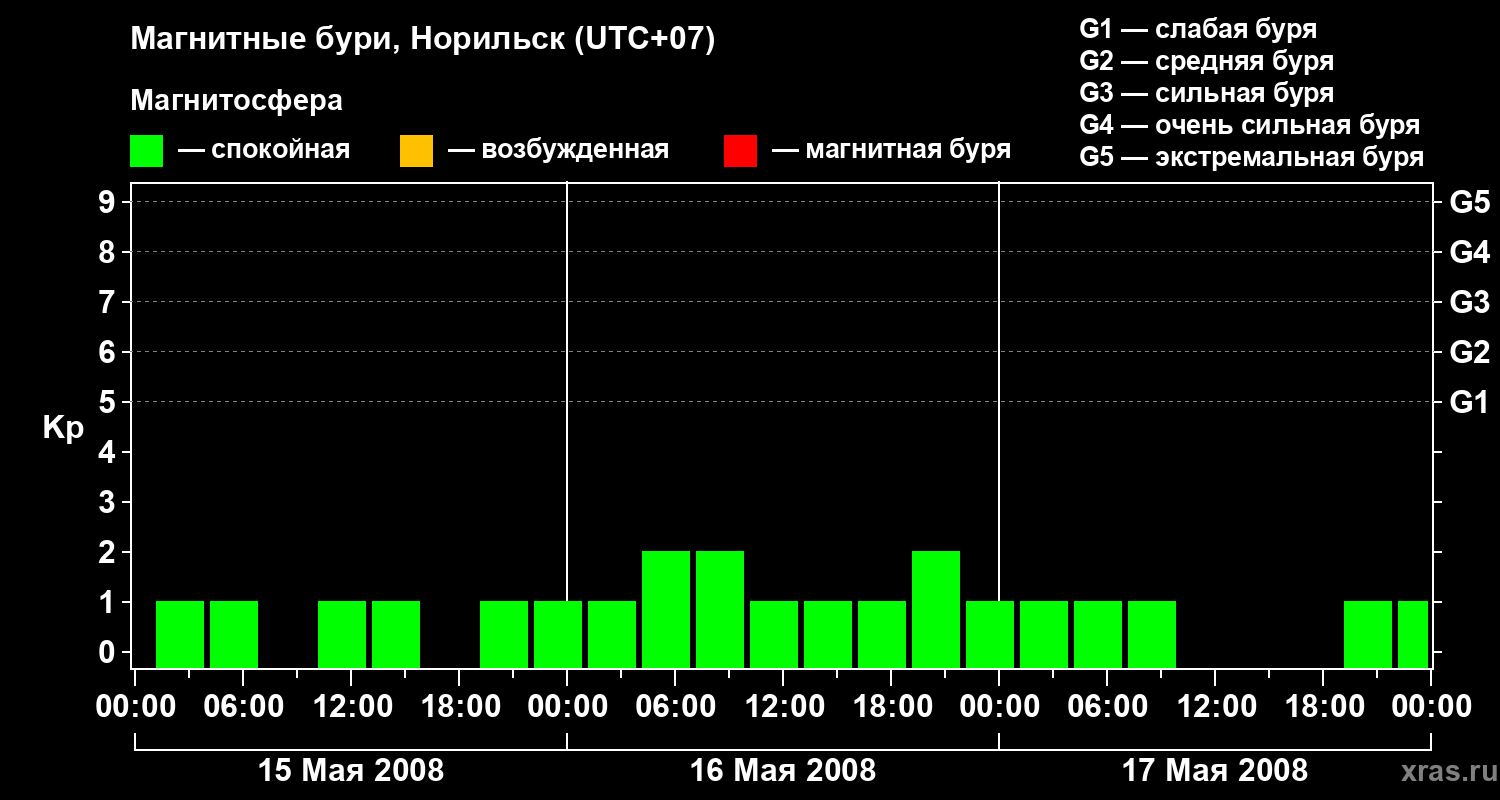1500x800 pixels.
Task: Click the '— спокойная' legend label
Action: click(264, 150)
